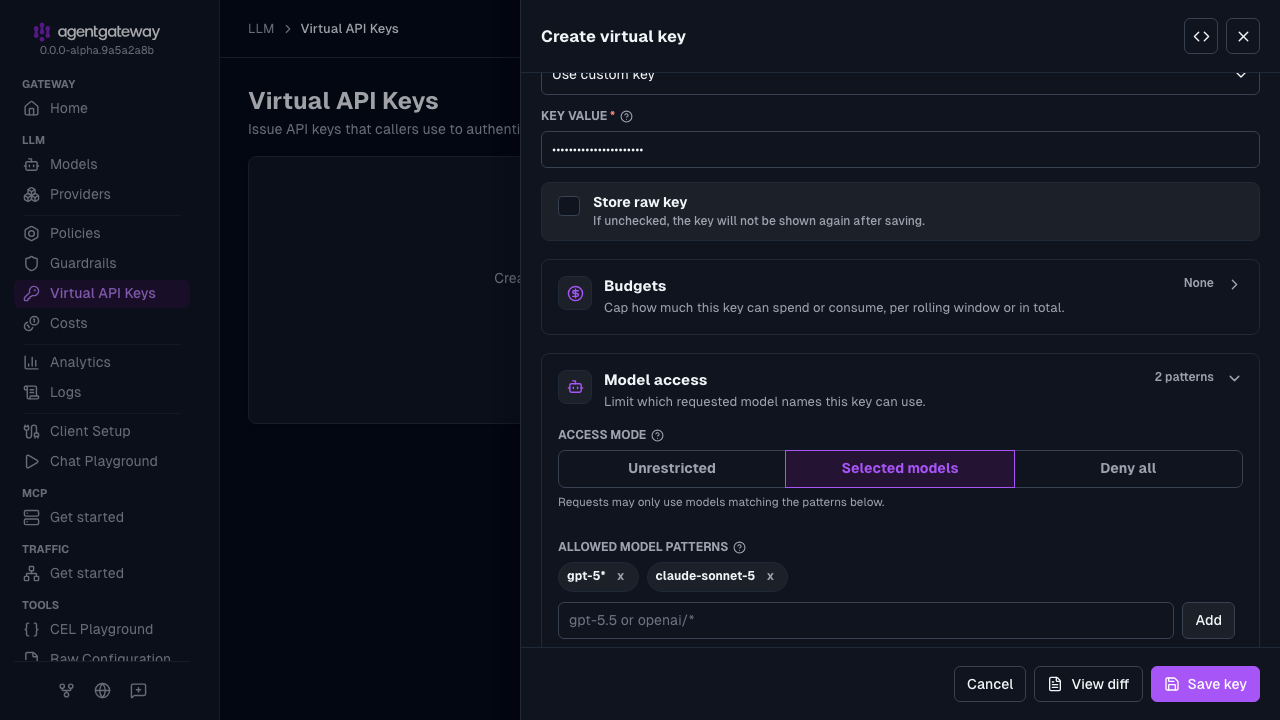Click the Models robot icon
The height and width of the screenshot is (720, 1280).
click(x=32, y=164)
